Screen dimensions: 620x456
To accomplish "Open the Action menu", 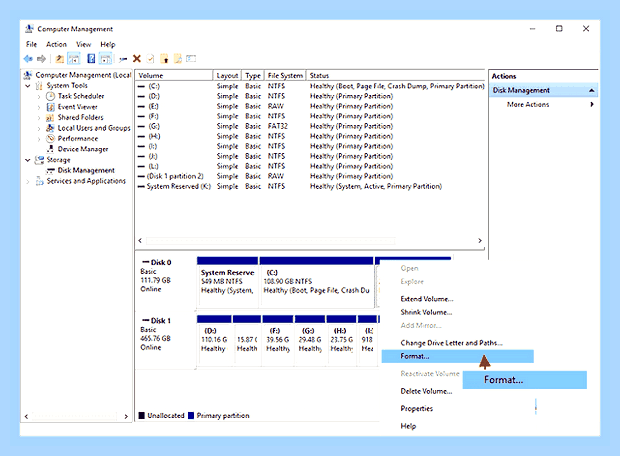I will (56, 44).
